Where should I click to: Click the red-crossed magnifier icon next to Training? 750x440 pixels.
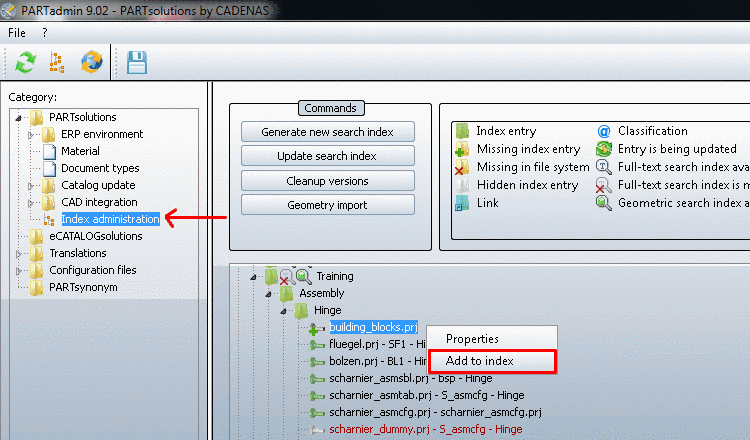pyautogui.click(x=287, y=276)
